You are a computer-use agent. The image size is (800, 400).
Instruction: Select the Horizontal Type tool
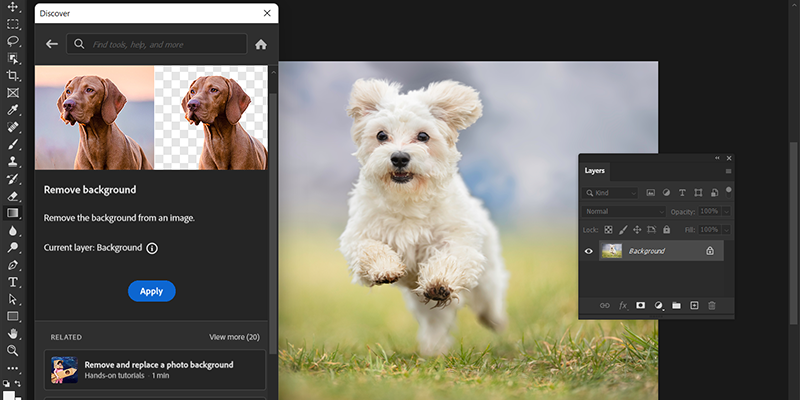point(13,282)
